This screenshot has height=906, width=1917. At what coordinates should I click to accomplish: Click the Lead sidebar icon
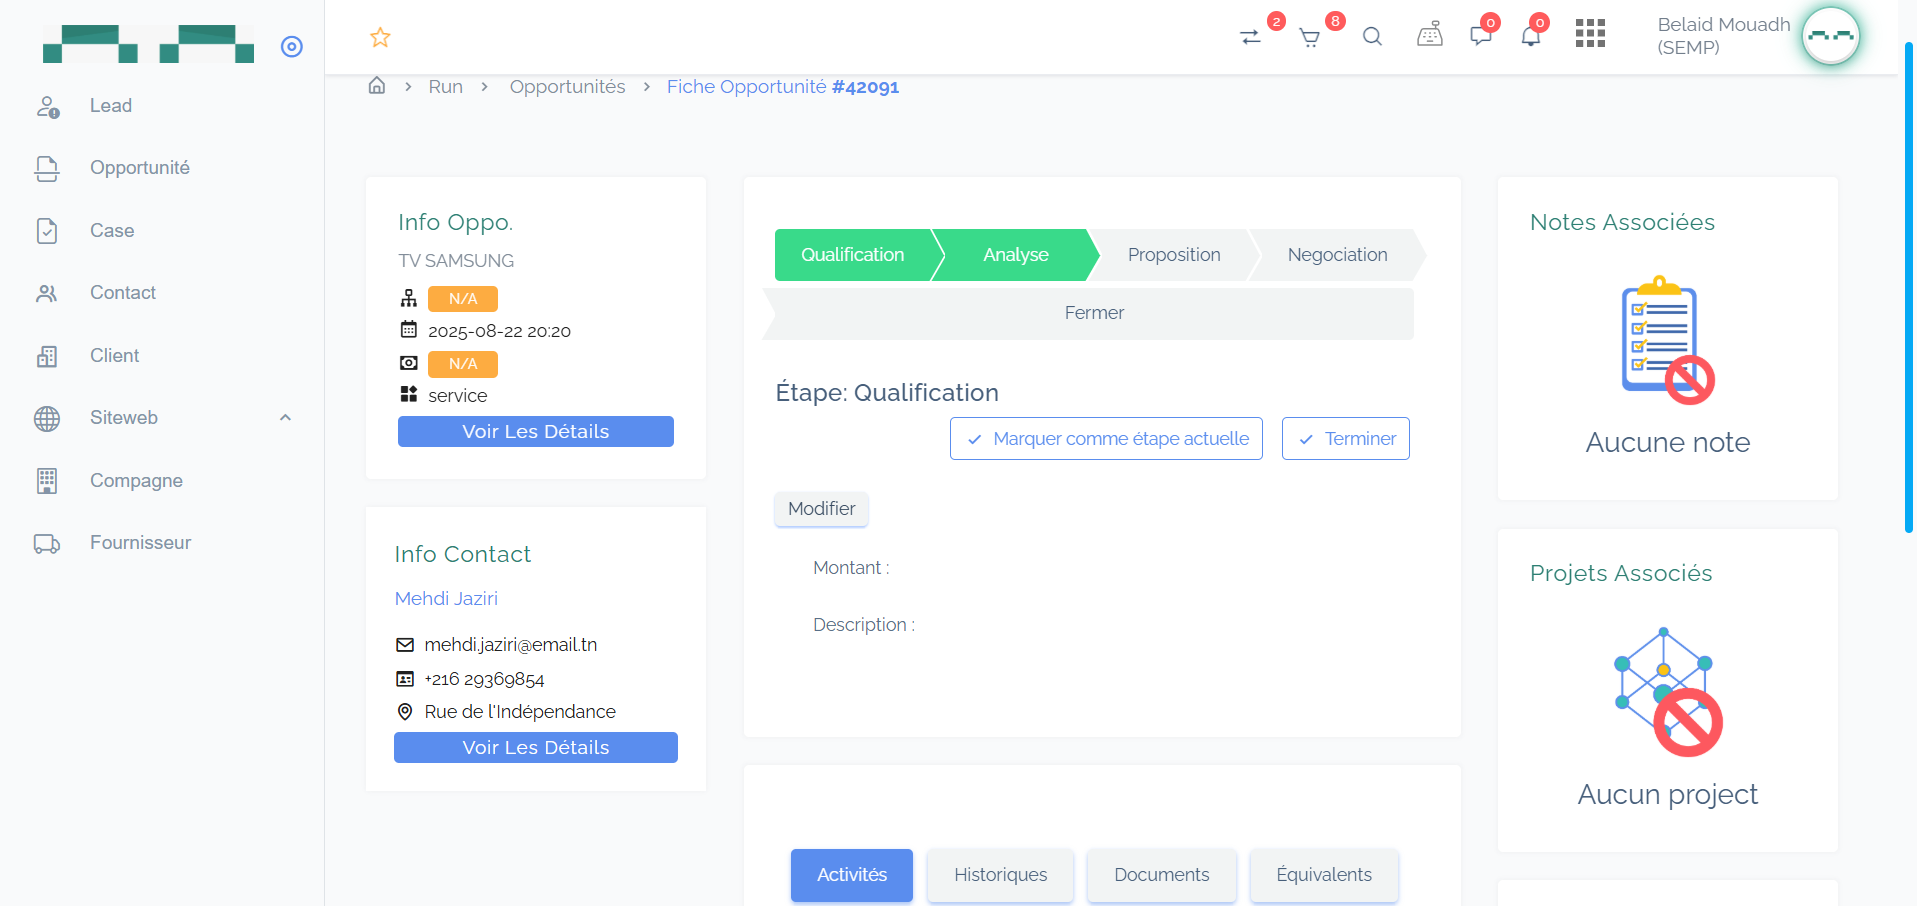coord(47,106)
